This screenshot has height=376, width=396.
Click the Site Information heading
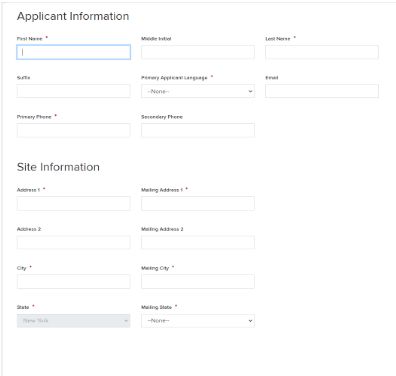coord(58,167)
